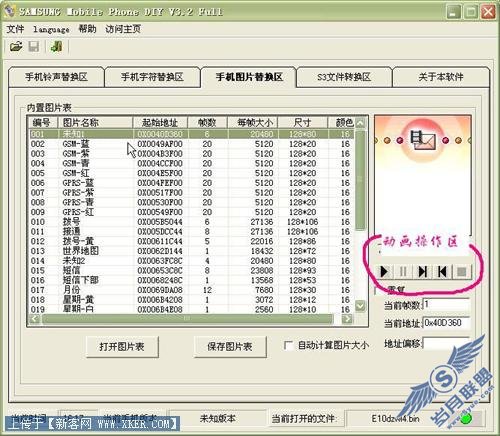Sort by the 图片名称 column header
Viewport: 500px width, 436px height.
coord(96,123)
